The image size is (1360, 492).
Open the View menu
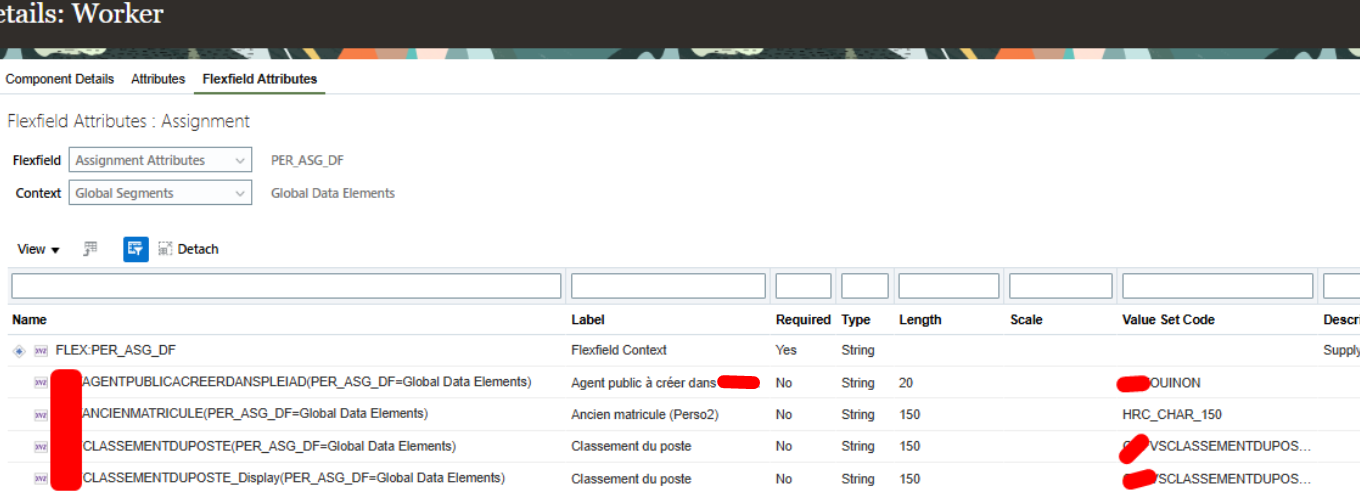click(38, 249)
